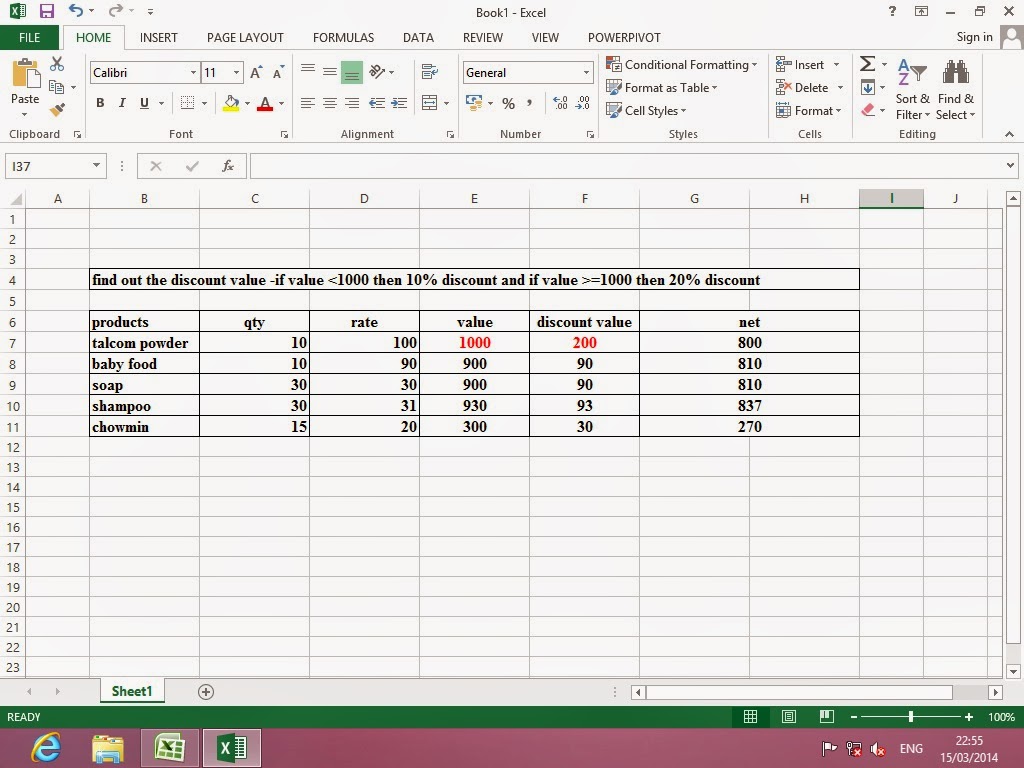Viewport: 1024px width, 768px height.
Task: Click the Paste clipboard icon
Action: tap(25, 73)
